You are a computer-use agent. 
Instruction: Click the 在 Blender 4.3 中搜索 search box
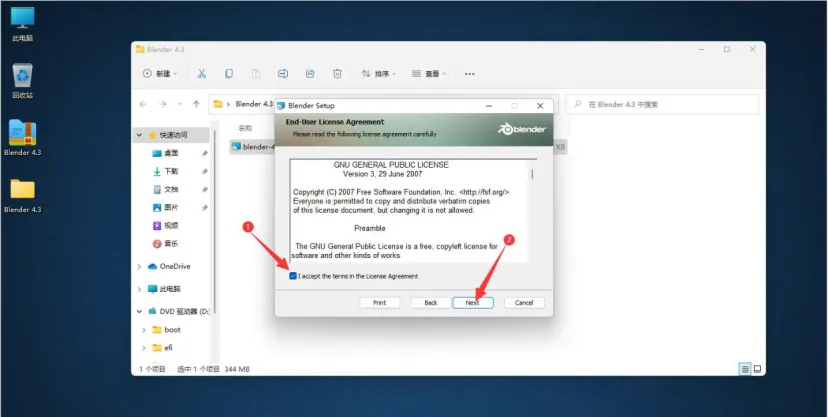pos(662,105)
